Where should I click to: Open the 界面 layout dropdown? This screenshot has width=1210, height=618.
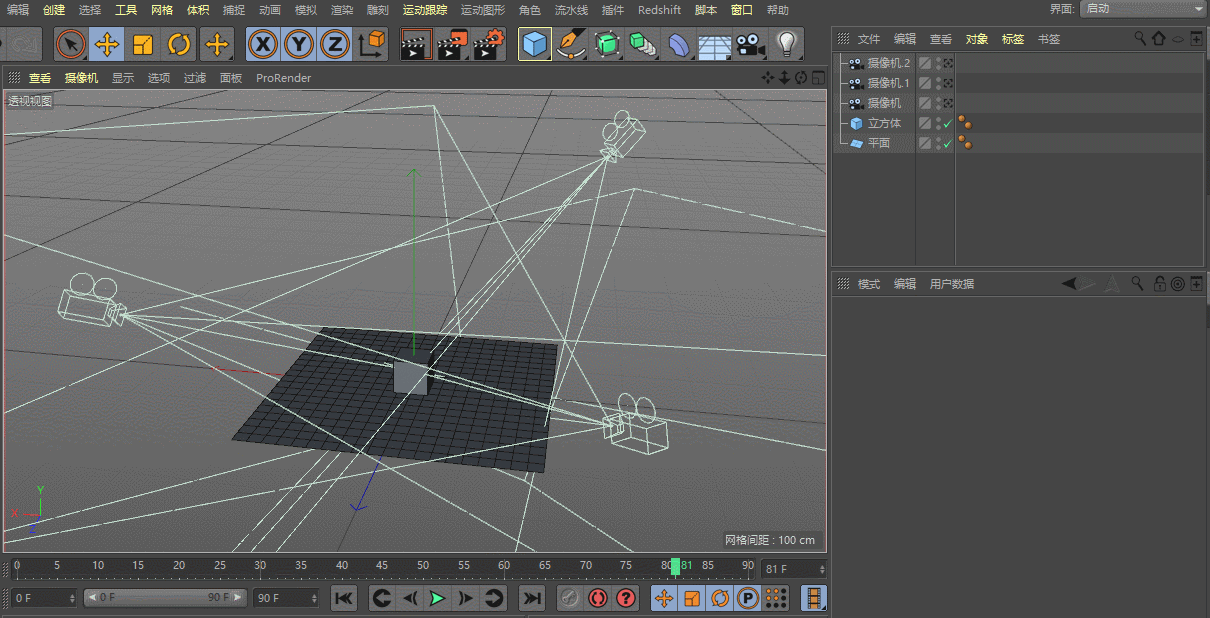(x=1142, y=9)
